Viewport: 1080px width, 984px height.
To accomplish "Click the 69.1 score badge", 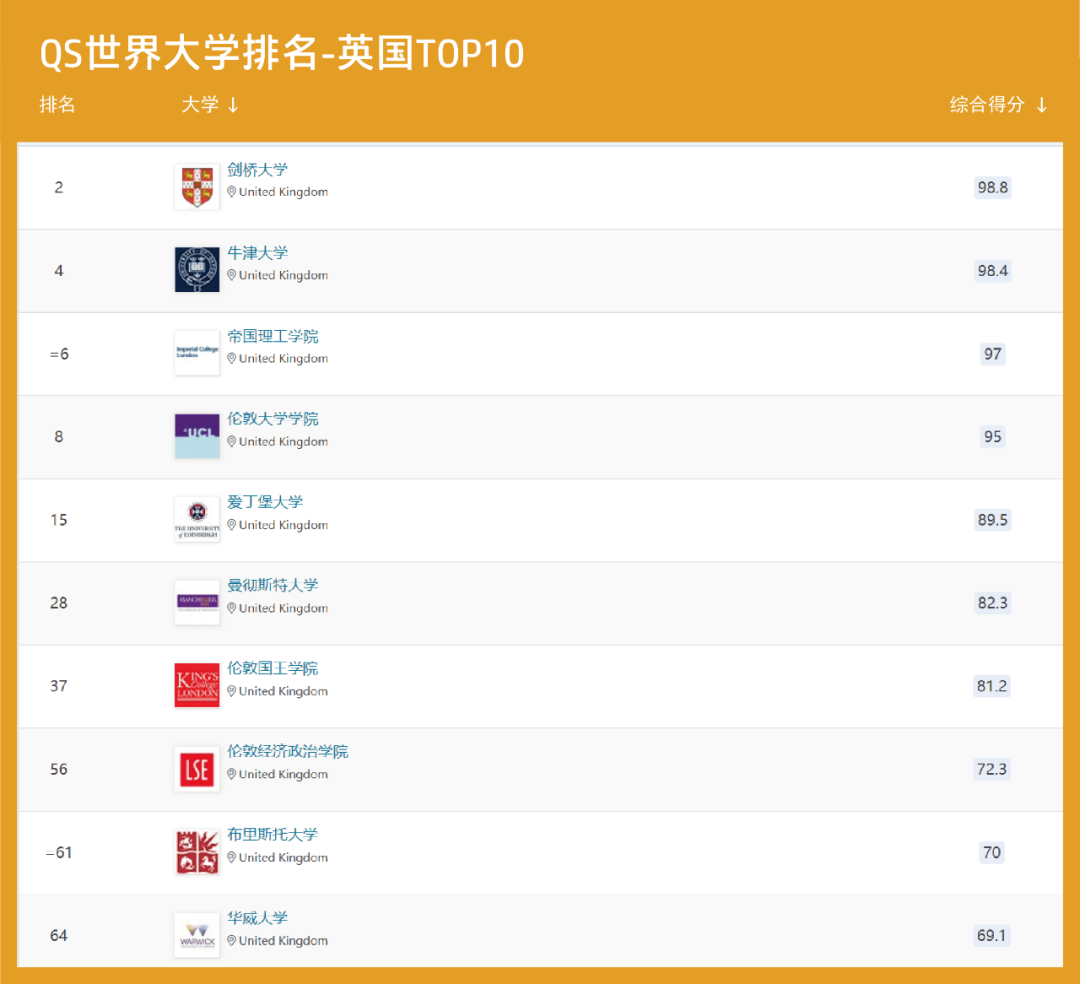I will pyautogui.click(x=992, y=935).
